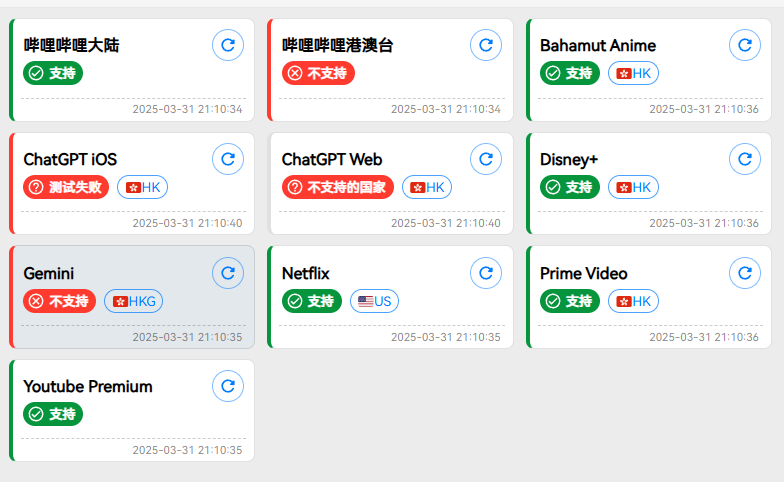Select the Disney+ title
Viewport: 784px width, 482px height.
[x=569, y=160]
